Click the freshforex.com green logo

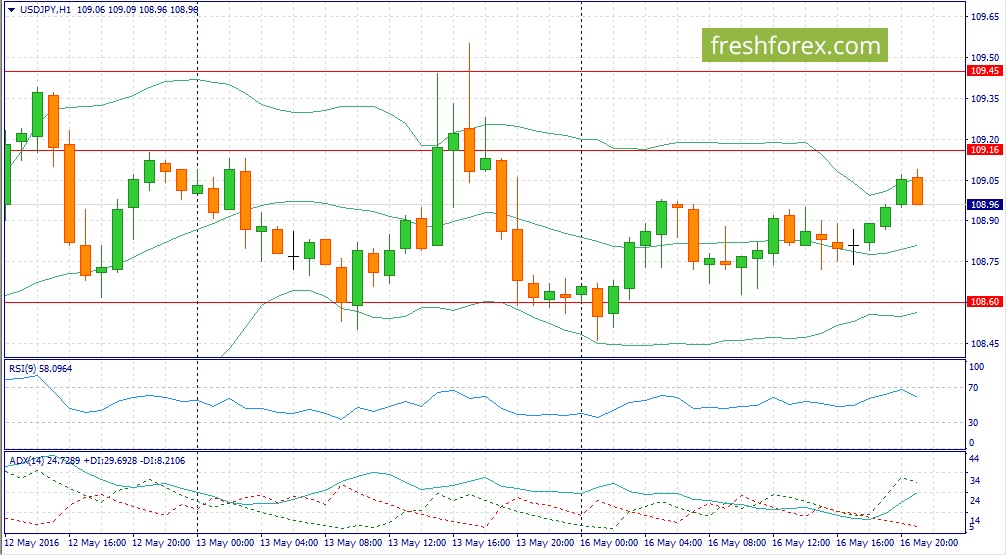(795, 45)
